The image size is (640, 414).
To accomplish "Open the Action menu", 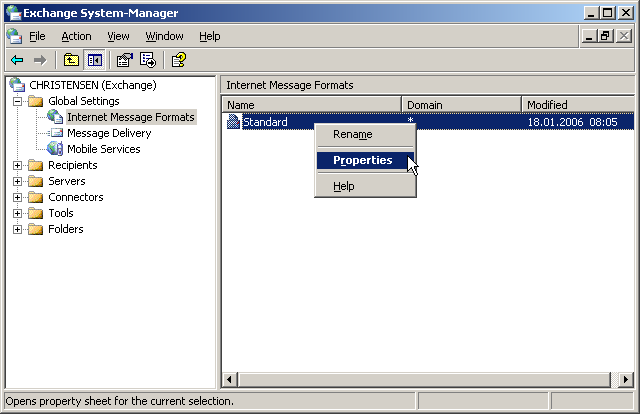I will 76,36.
